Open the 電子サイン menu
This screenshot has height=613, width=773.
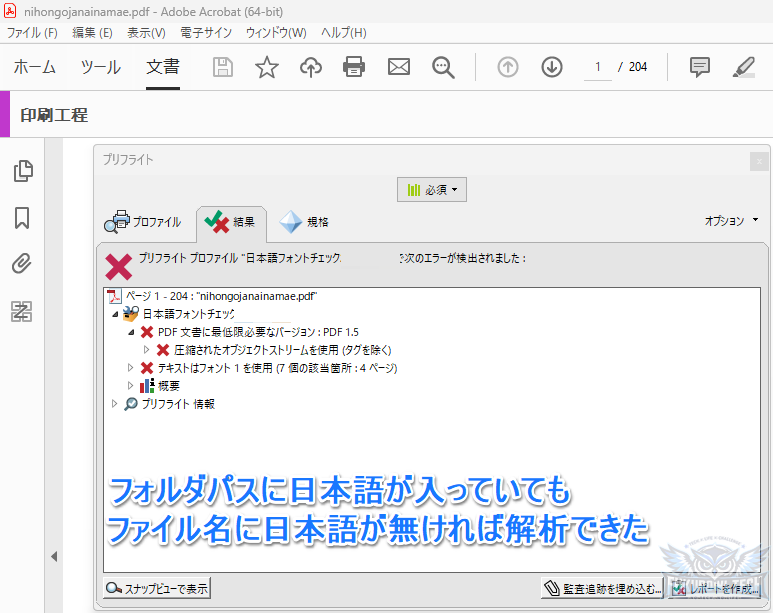point(206,33)
